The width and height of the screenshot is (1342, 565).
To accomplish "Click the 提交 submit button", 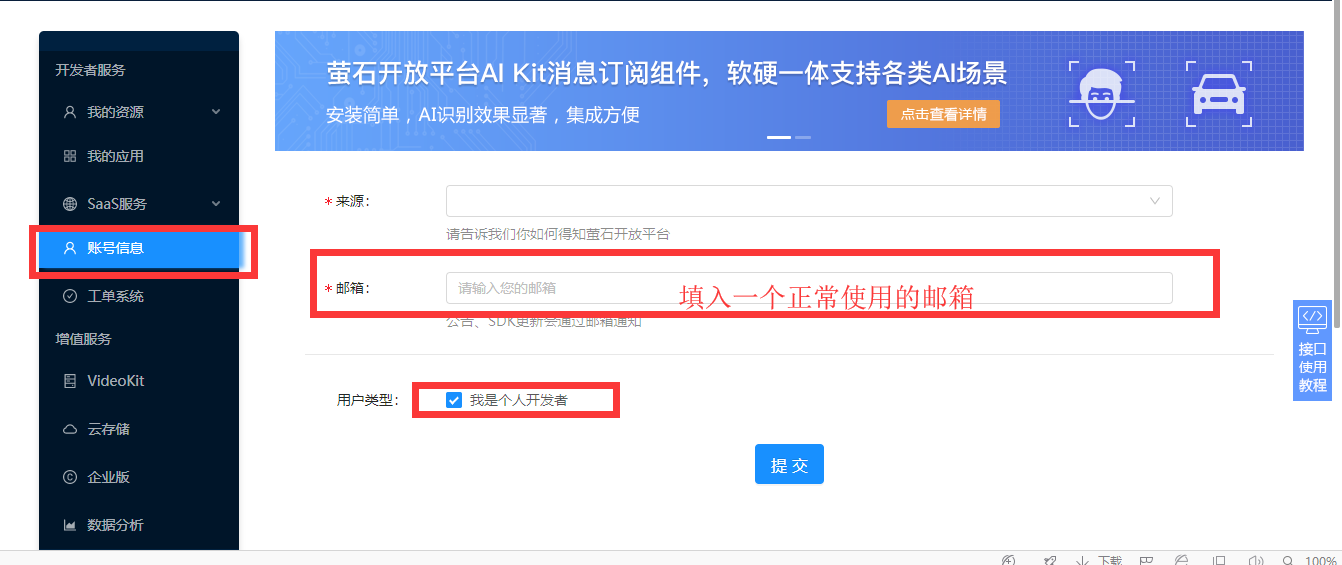I will click(x=789, y=464).
